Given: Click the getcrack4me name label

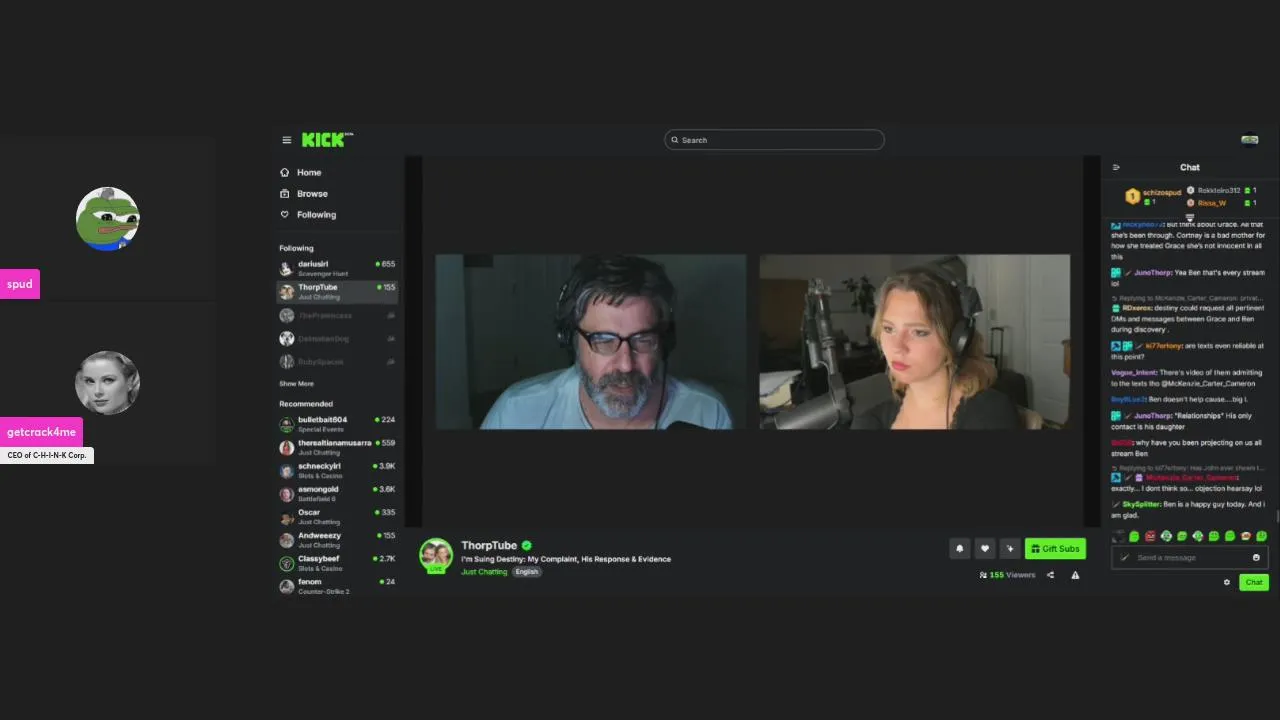Looking at the screenshot, I should coord(41,432).
